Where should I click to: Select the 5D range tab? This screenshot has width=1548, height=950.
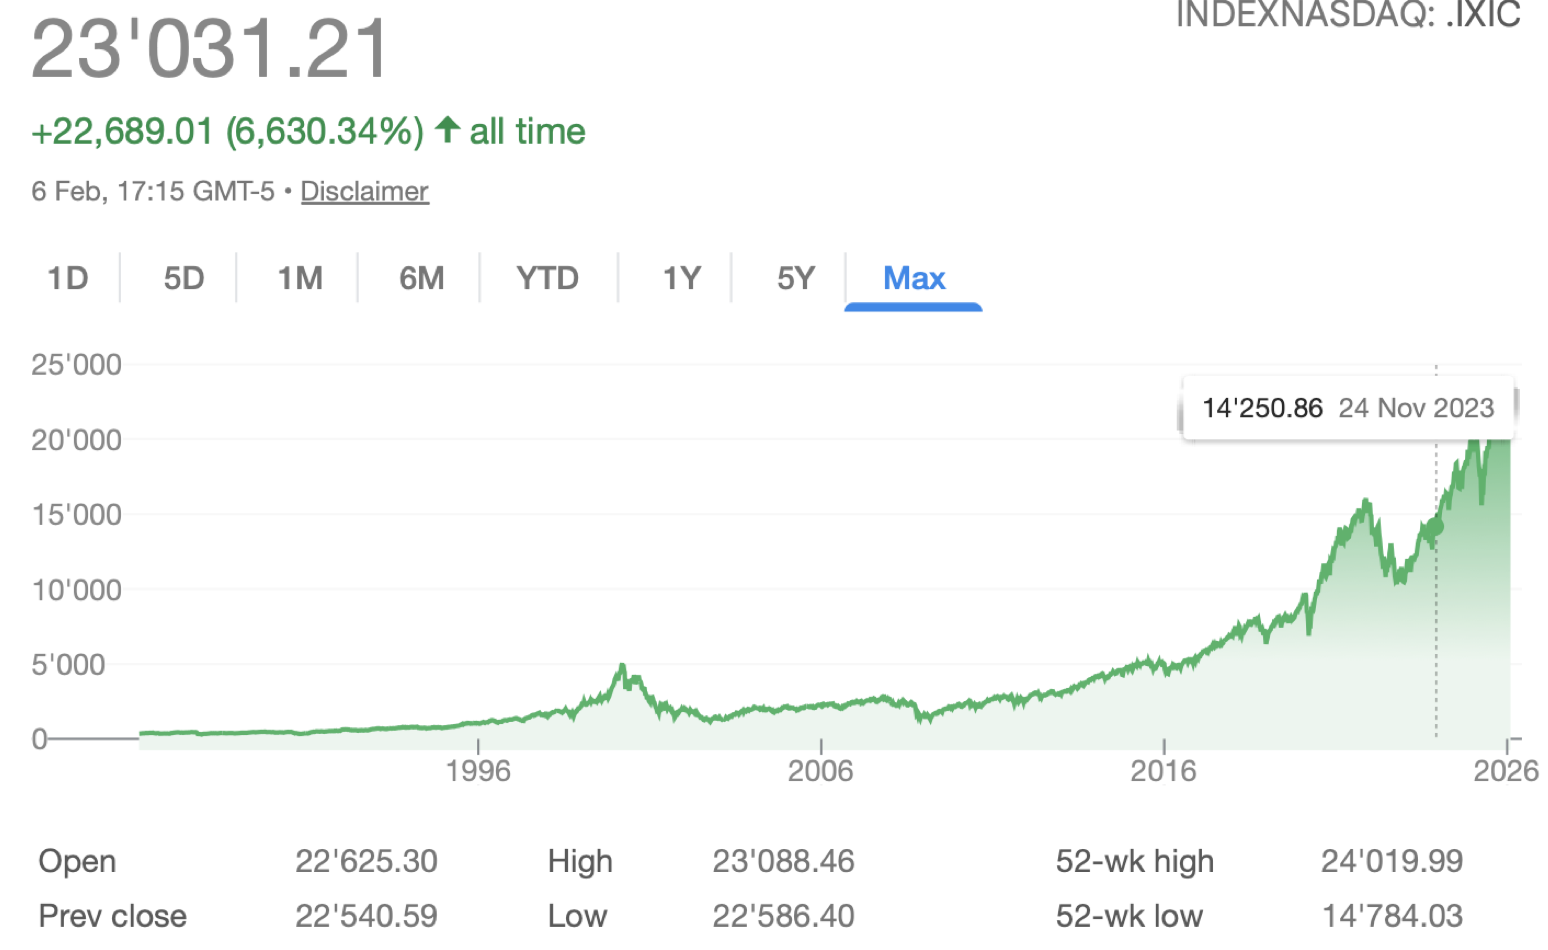(x=184, y=278)
